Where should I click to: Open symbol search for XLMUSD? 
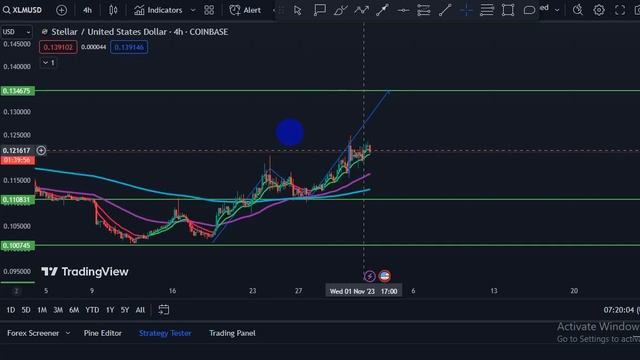pyautogui.click(x=22, y=10)
